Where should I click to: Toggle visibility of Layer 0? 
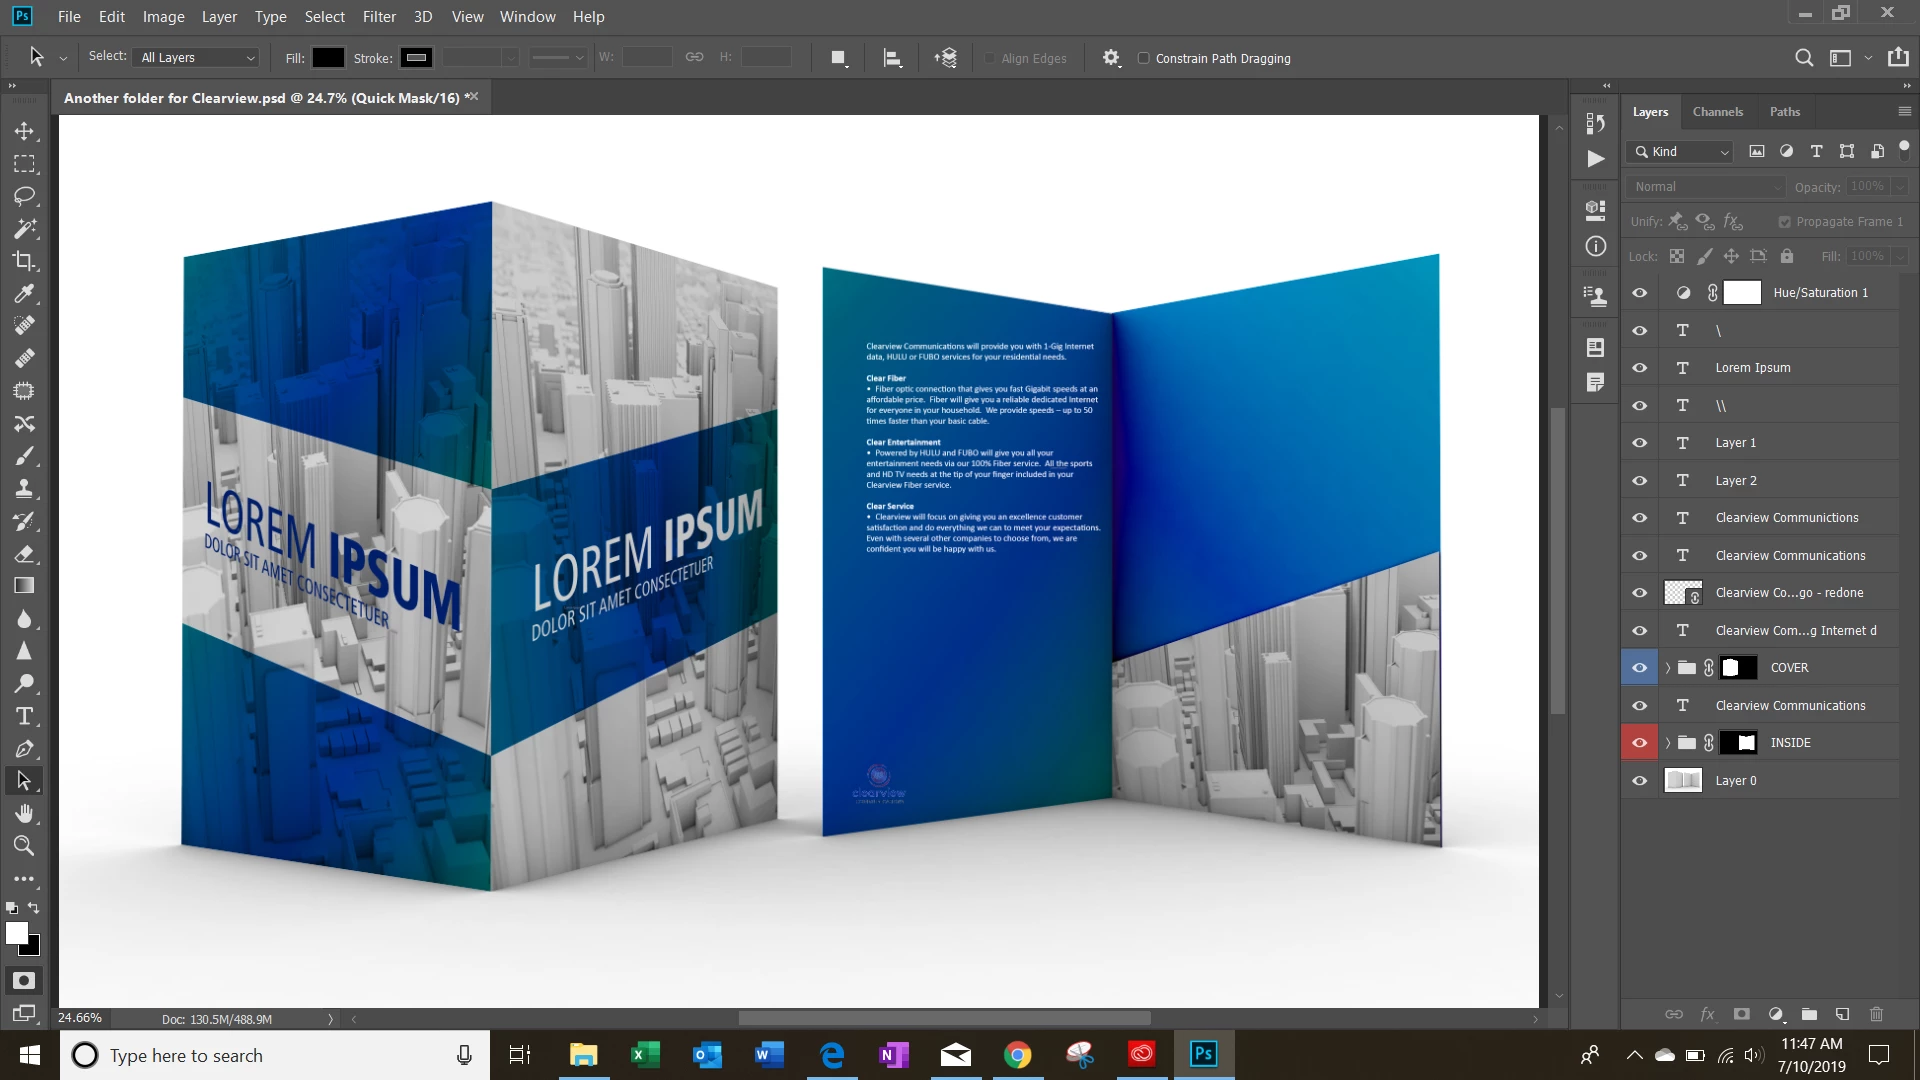1640,781
